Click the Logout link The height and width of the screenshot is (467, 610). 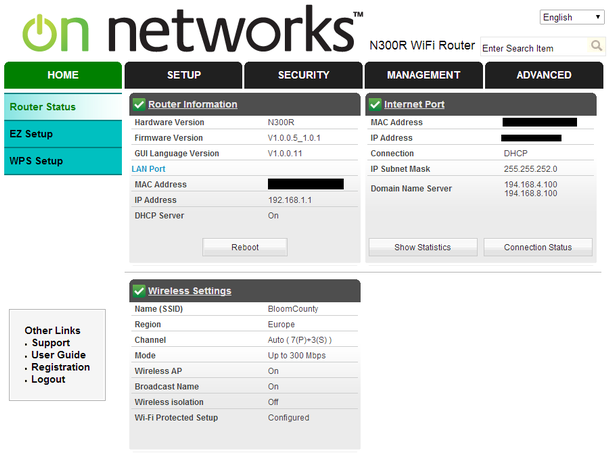coord(48,379)
